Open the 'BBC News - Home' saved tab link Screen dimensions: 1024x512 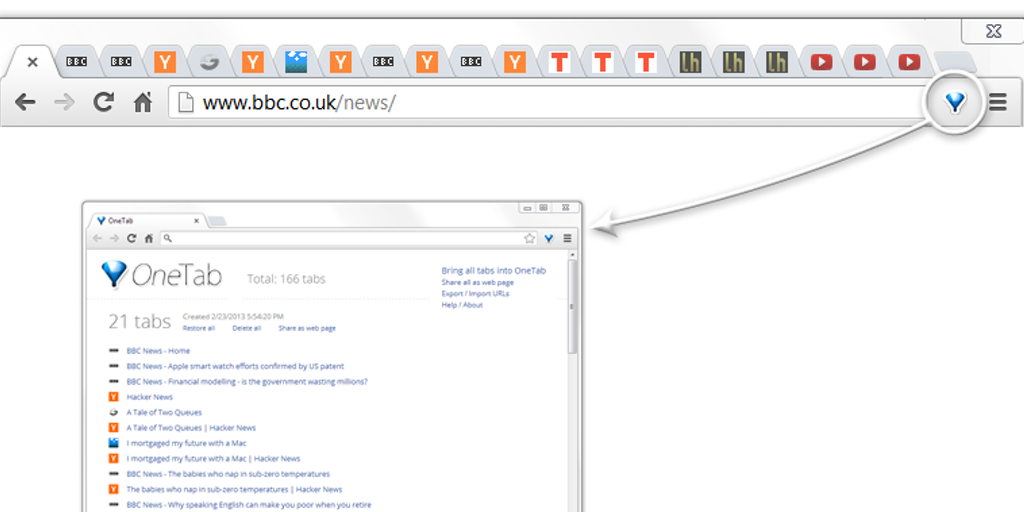(x=158, y=351)
